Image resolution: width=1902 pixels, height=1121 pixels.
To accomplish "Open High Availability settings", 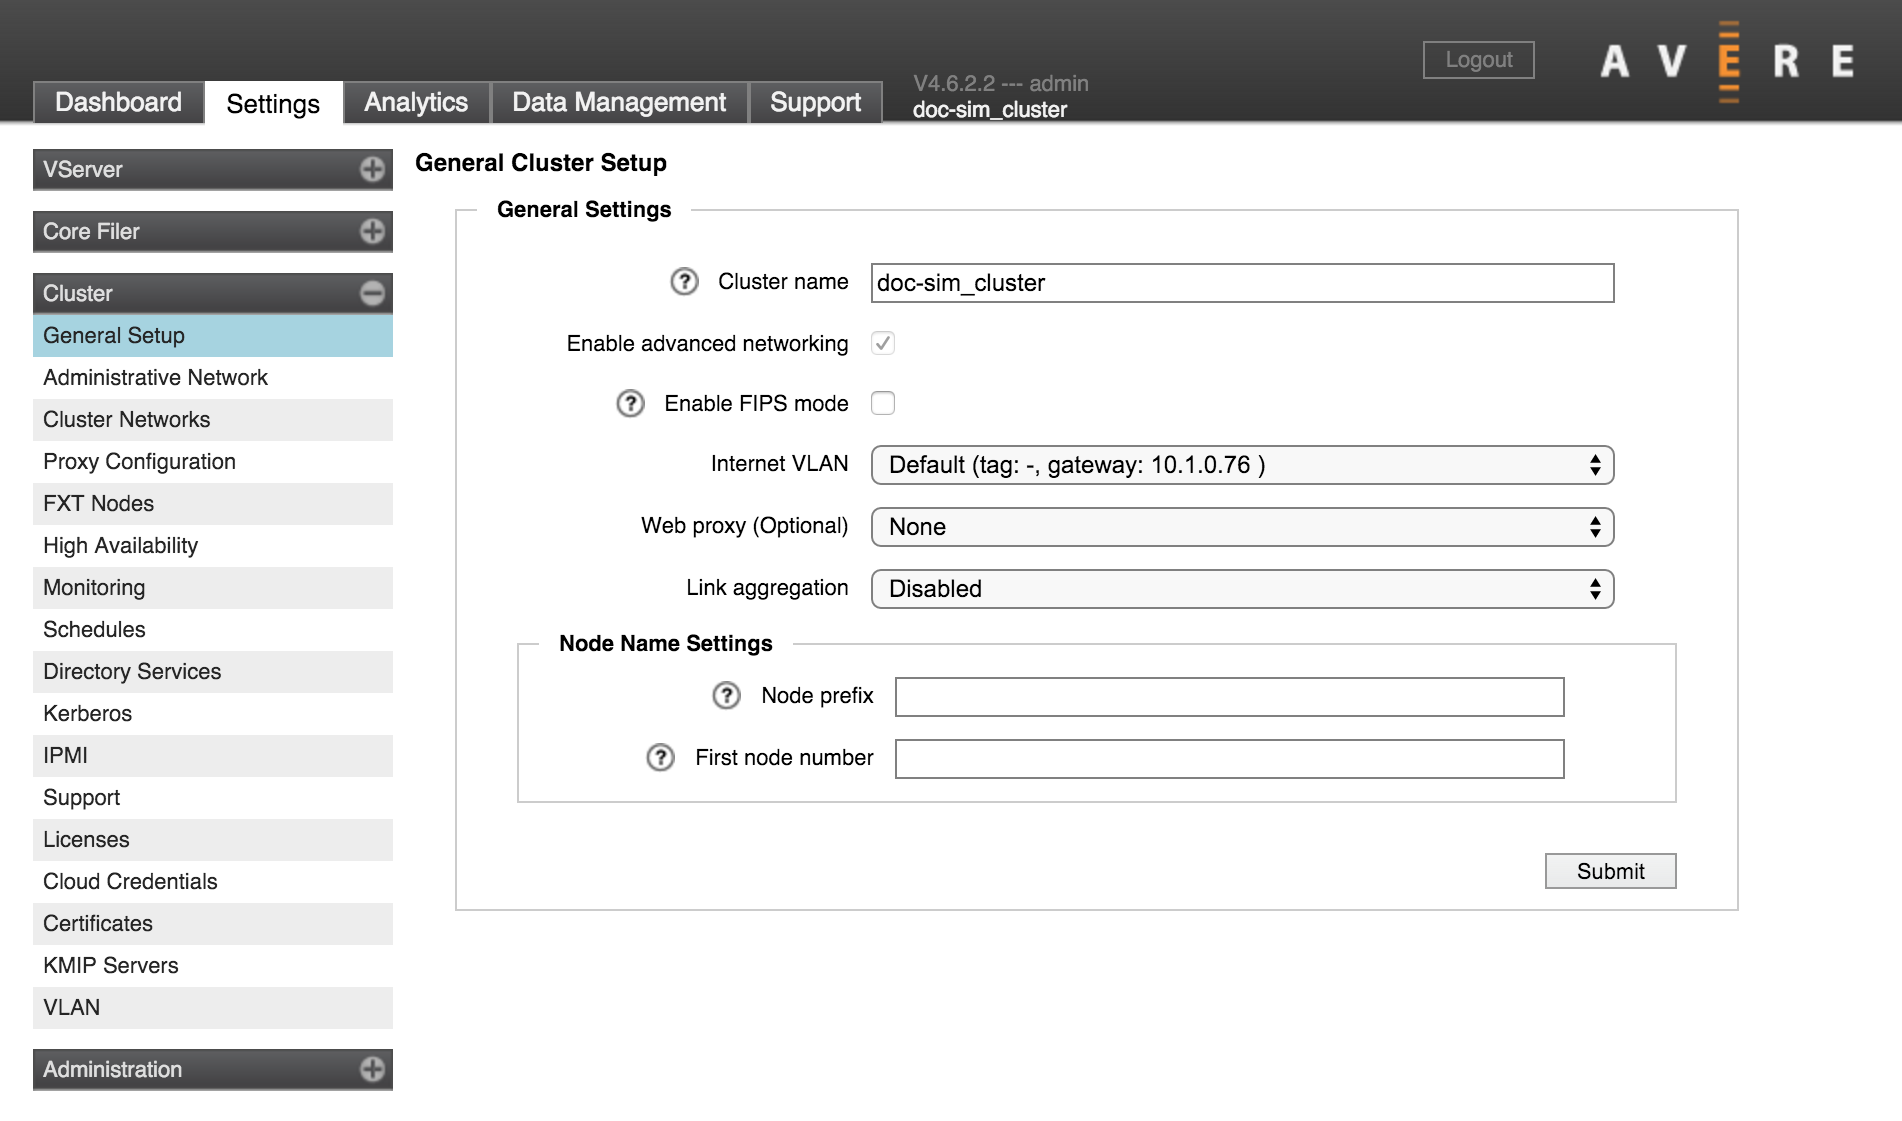I will pos(213,546).
